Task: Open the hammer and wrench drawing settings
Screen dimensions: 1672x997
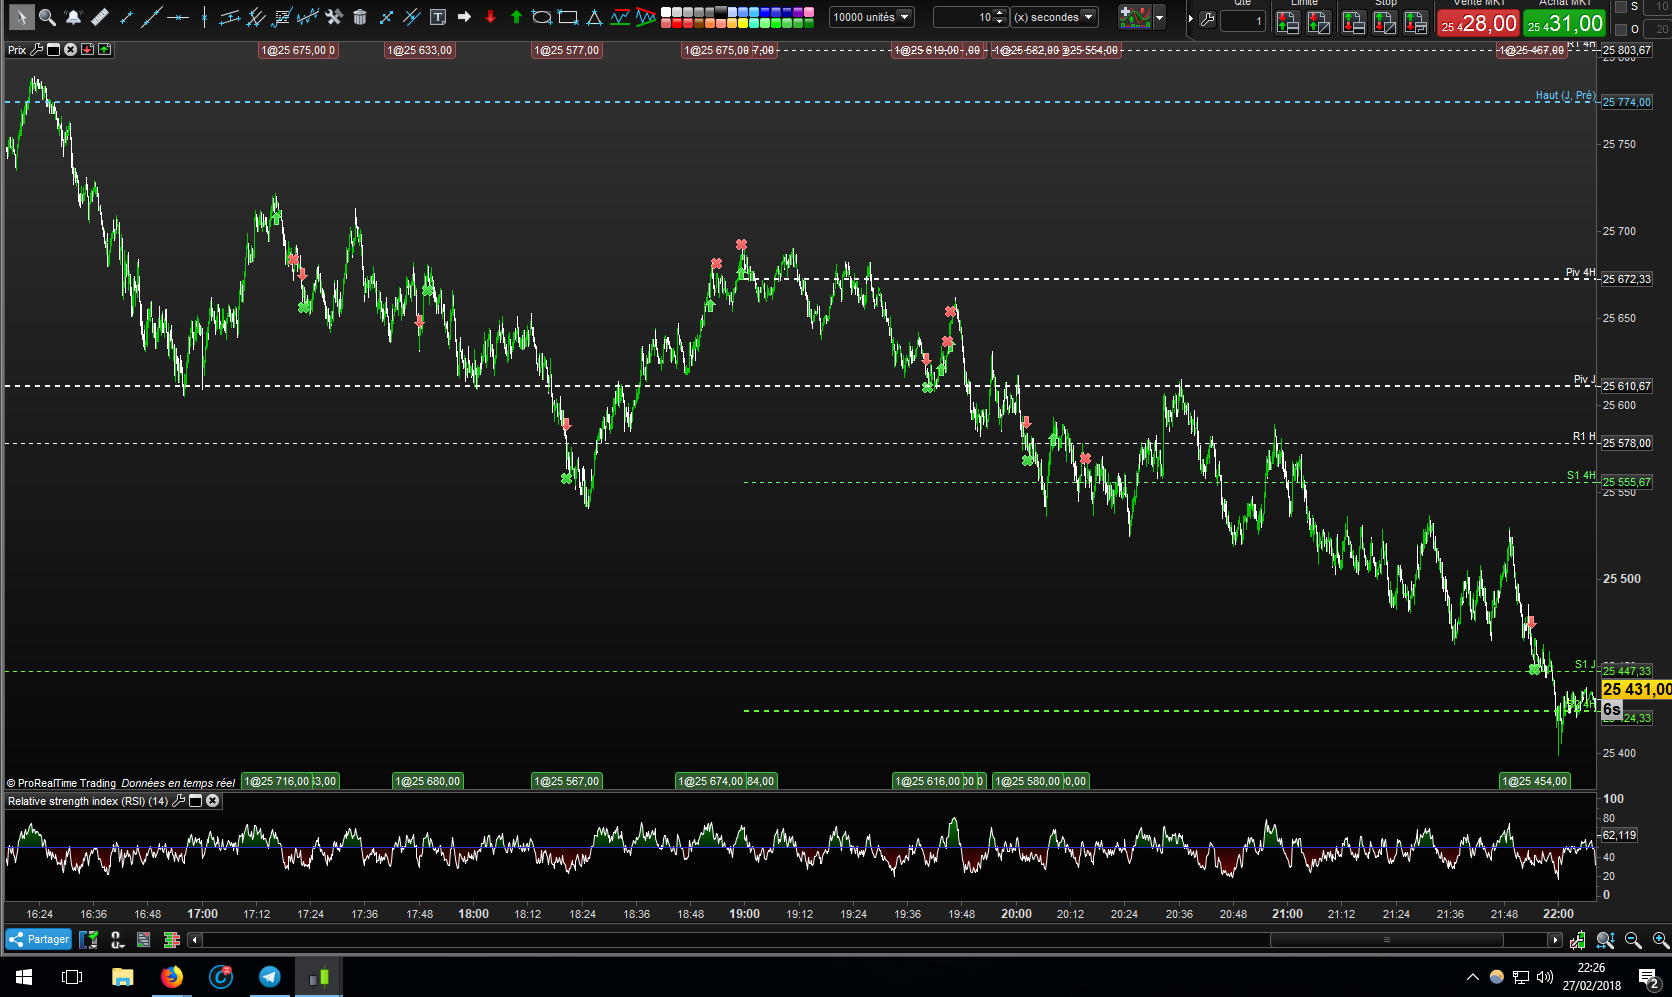Action: click(x=334, y=17)
